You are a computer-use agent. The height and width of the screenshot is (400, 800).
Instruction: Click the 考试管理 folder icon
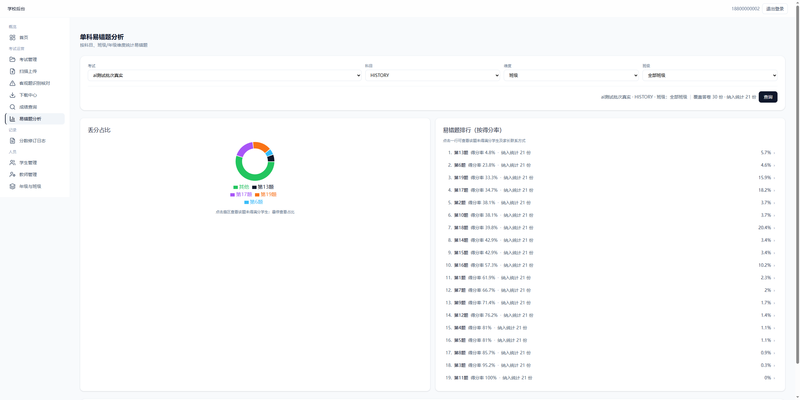point(12,59)
